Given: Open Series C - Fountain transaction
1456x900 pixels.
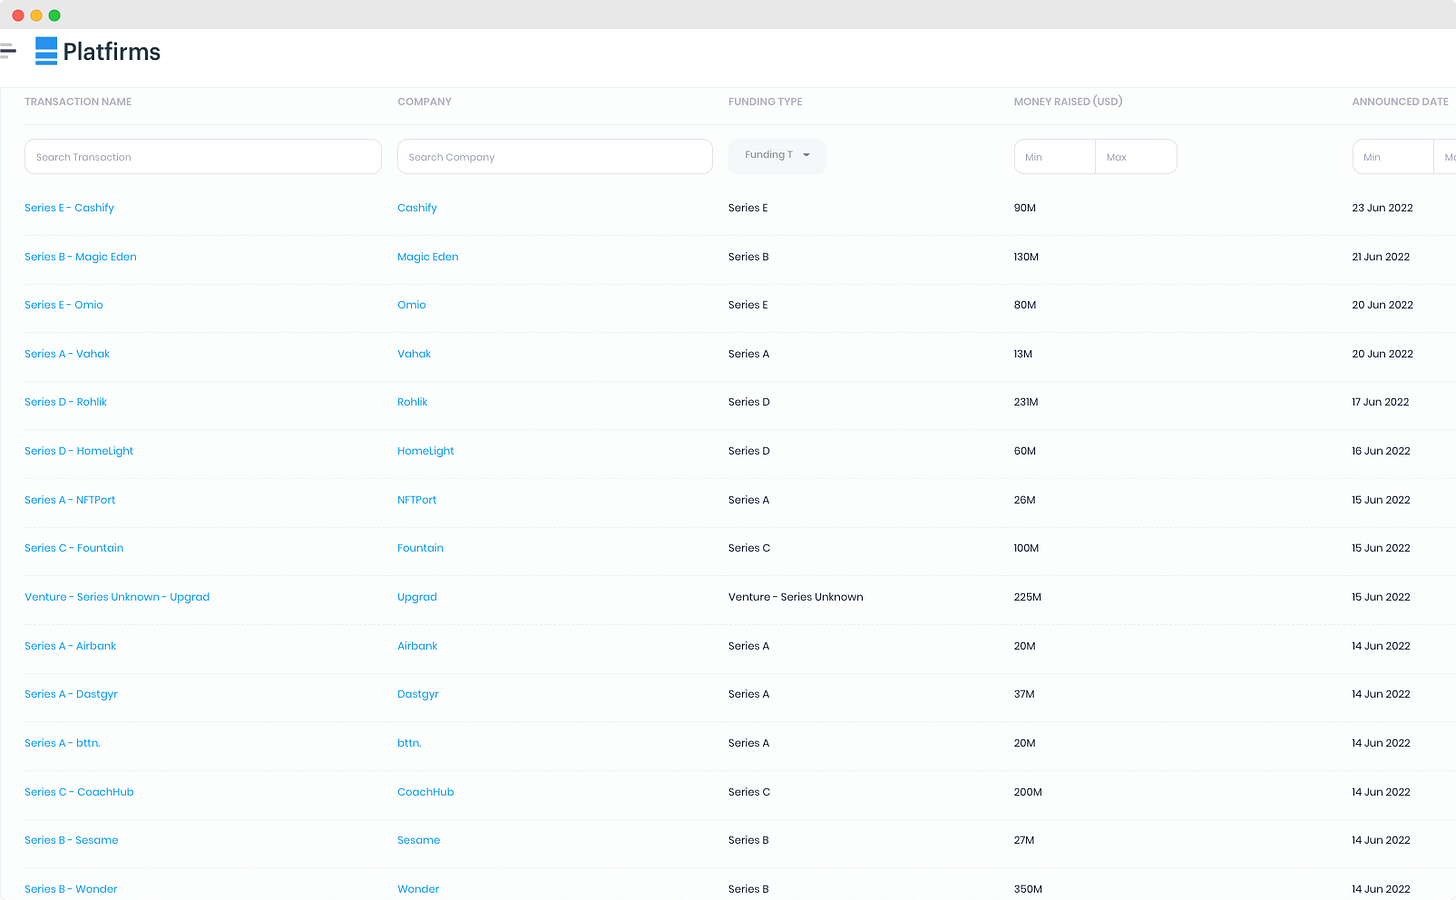Looking at the screenshot, I should point(74,548).
